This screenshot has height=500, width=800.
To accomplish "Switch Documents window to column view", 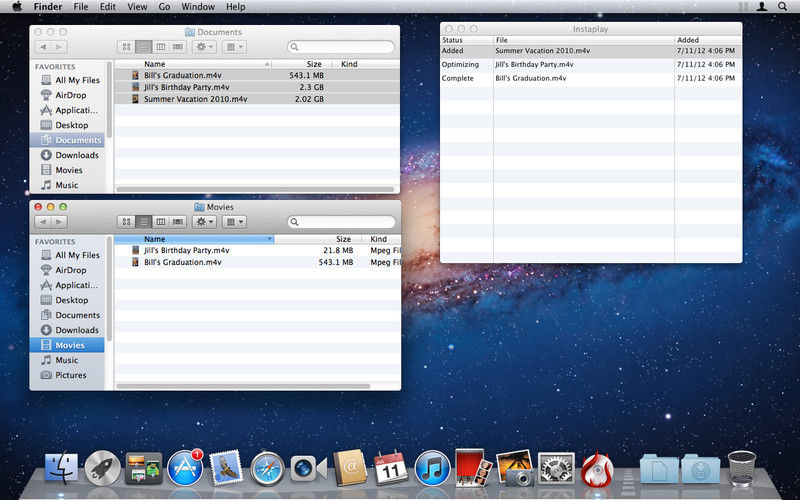I will coord(161,47).
